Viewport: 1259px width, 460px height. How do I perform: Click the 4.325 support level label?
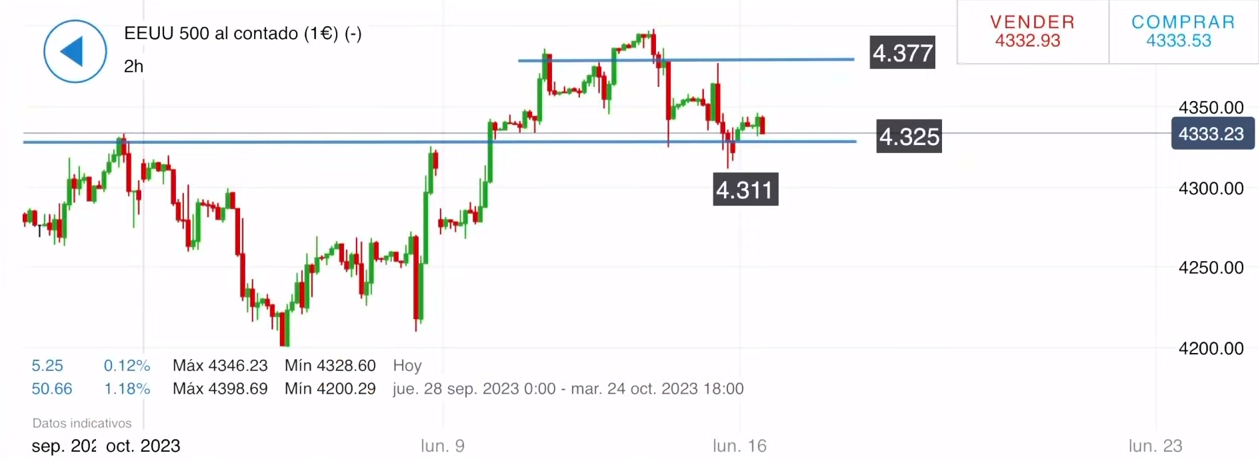908,136
